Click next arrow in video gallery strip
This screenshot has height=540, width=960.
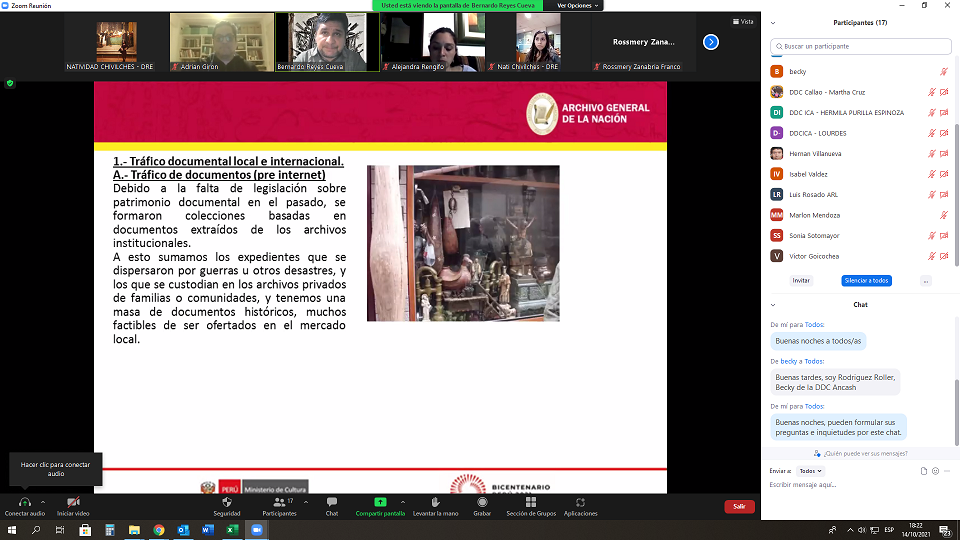point(711,42)
